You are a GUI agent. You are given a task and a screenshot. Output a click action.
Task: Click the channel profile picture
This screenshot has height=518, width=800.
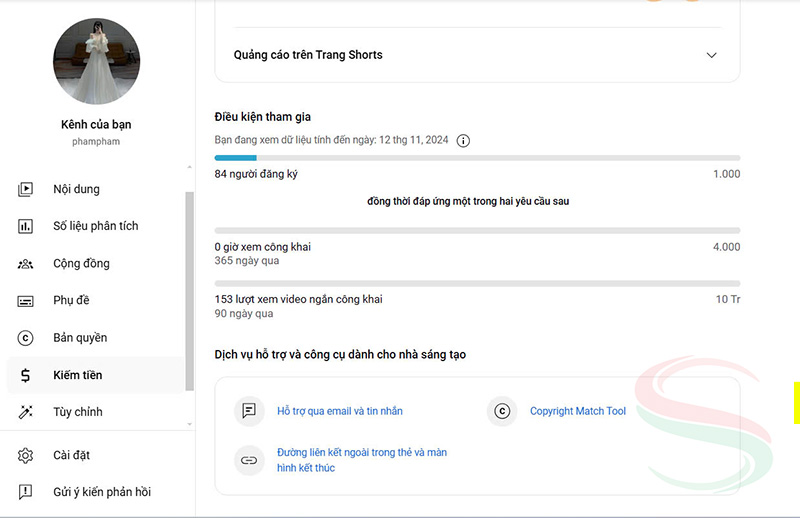[x=96, y=61]
